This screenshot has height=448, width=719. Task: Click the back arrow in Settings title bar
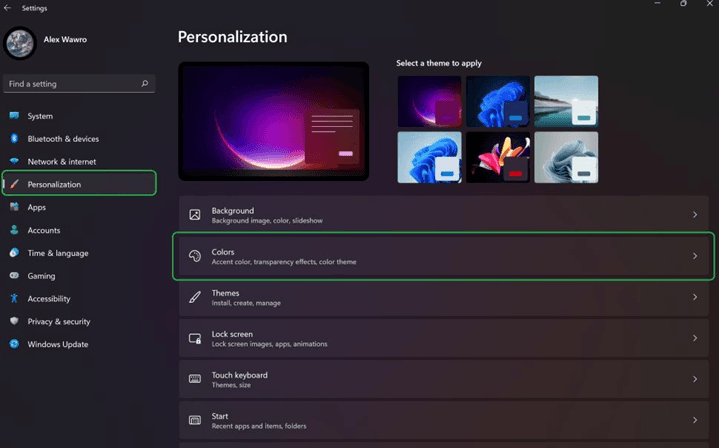coord(7,8)
